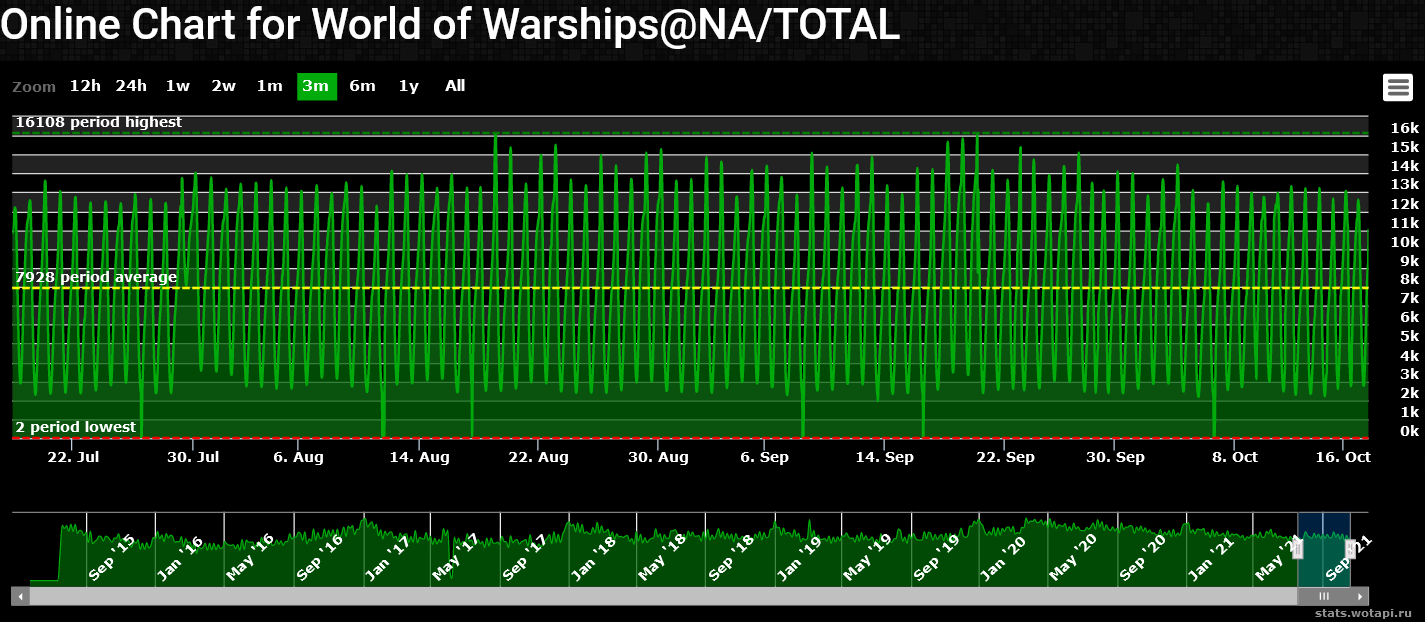Click the Sep '16 area in navigator
The height and width of the screenshot is (622, 1425).
click(x=320, y=555)
